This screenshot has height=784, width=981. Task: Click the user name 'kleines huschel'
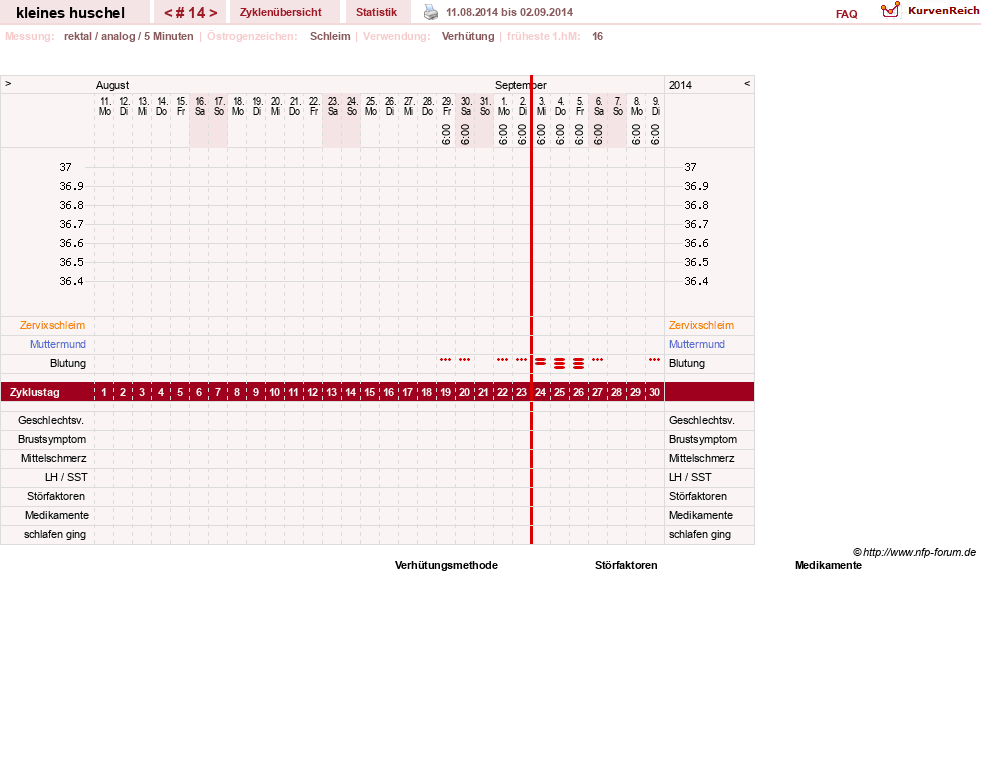coord(70,13)
